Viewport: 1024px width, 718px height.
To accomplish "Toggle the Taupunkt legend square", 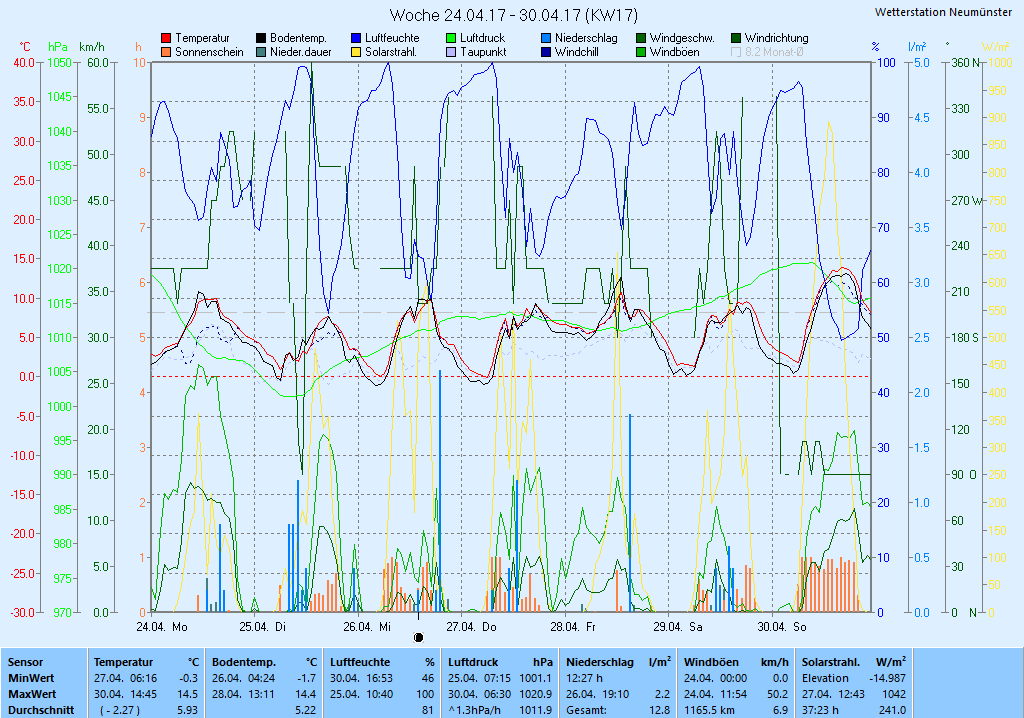I will point(451,52).
